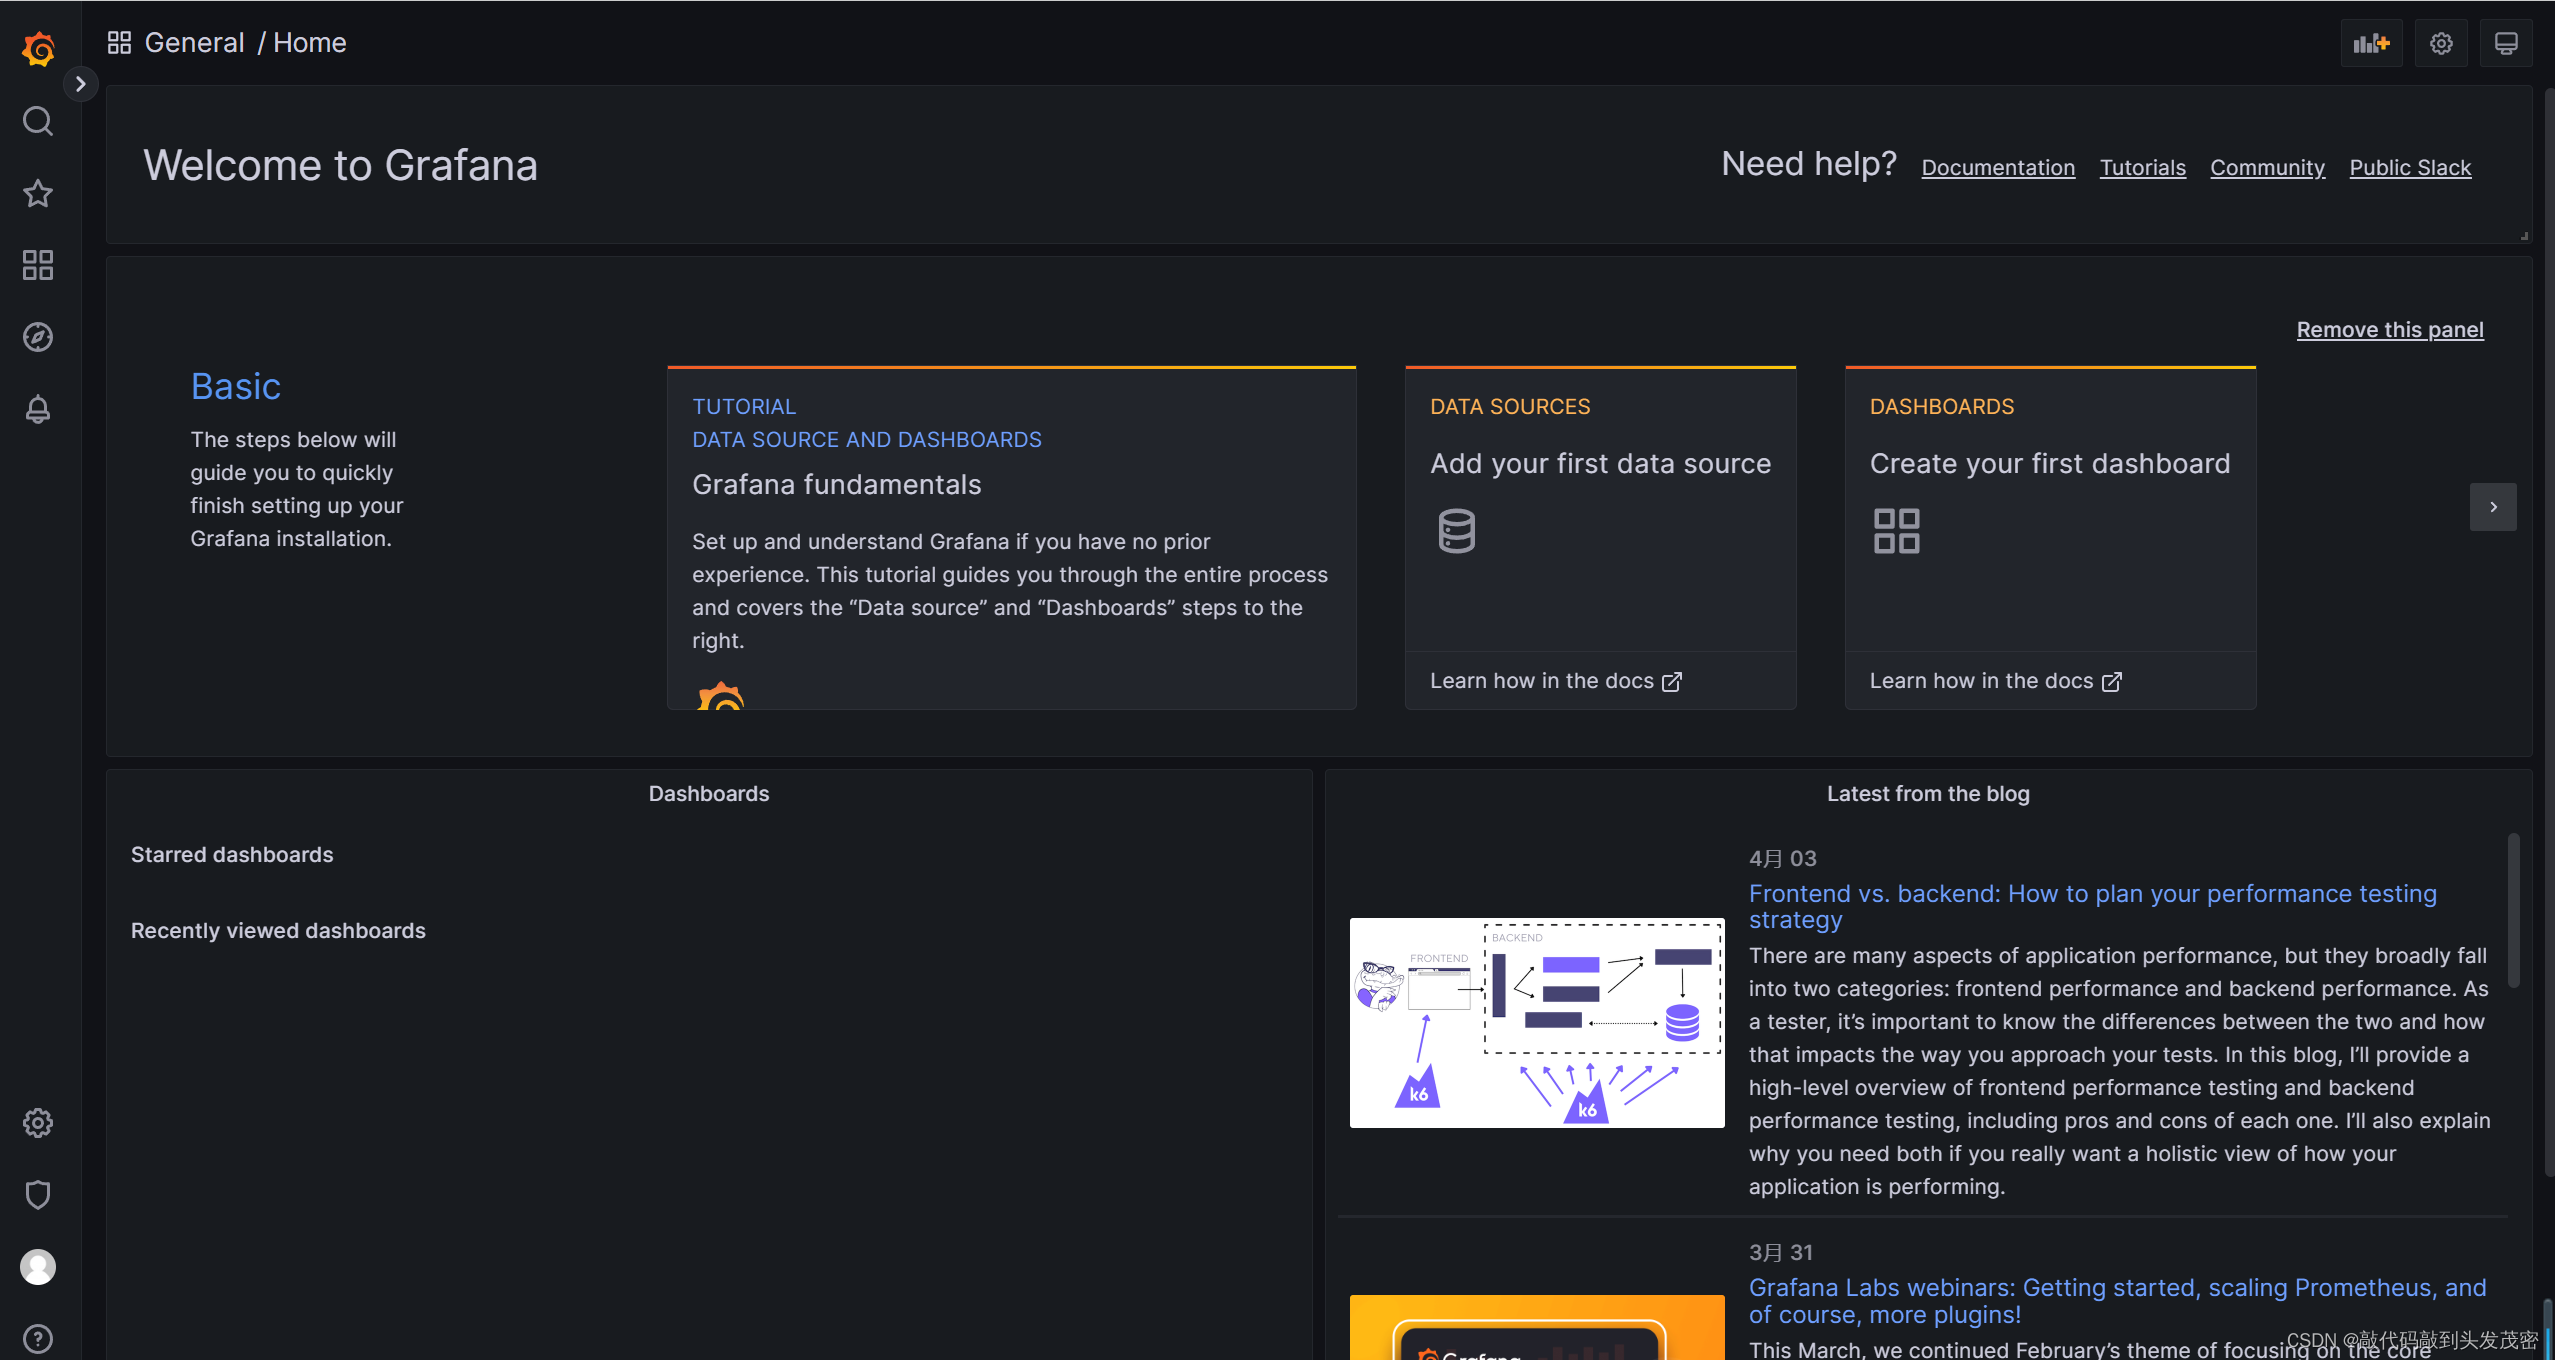Click the Grafana logo in sidebar
This screenshot has width=2555, height=1360.
pyautogui.click(x=38, y=48)
